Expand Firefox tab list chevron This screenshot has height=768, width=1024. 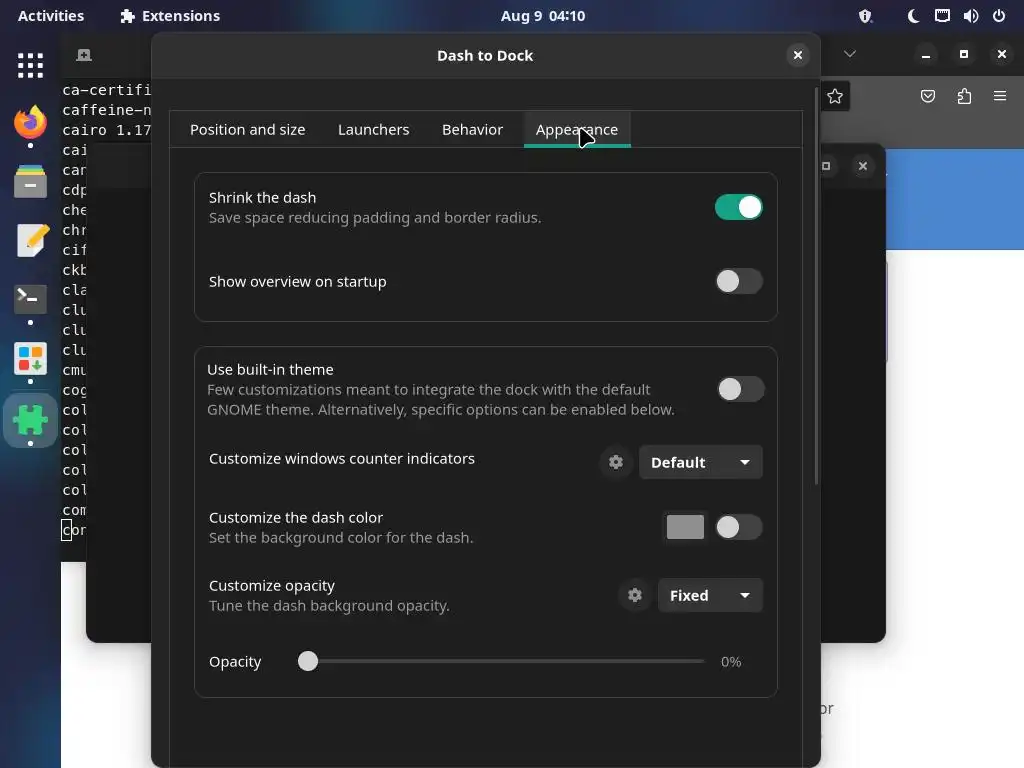tap(850, 54)
